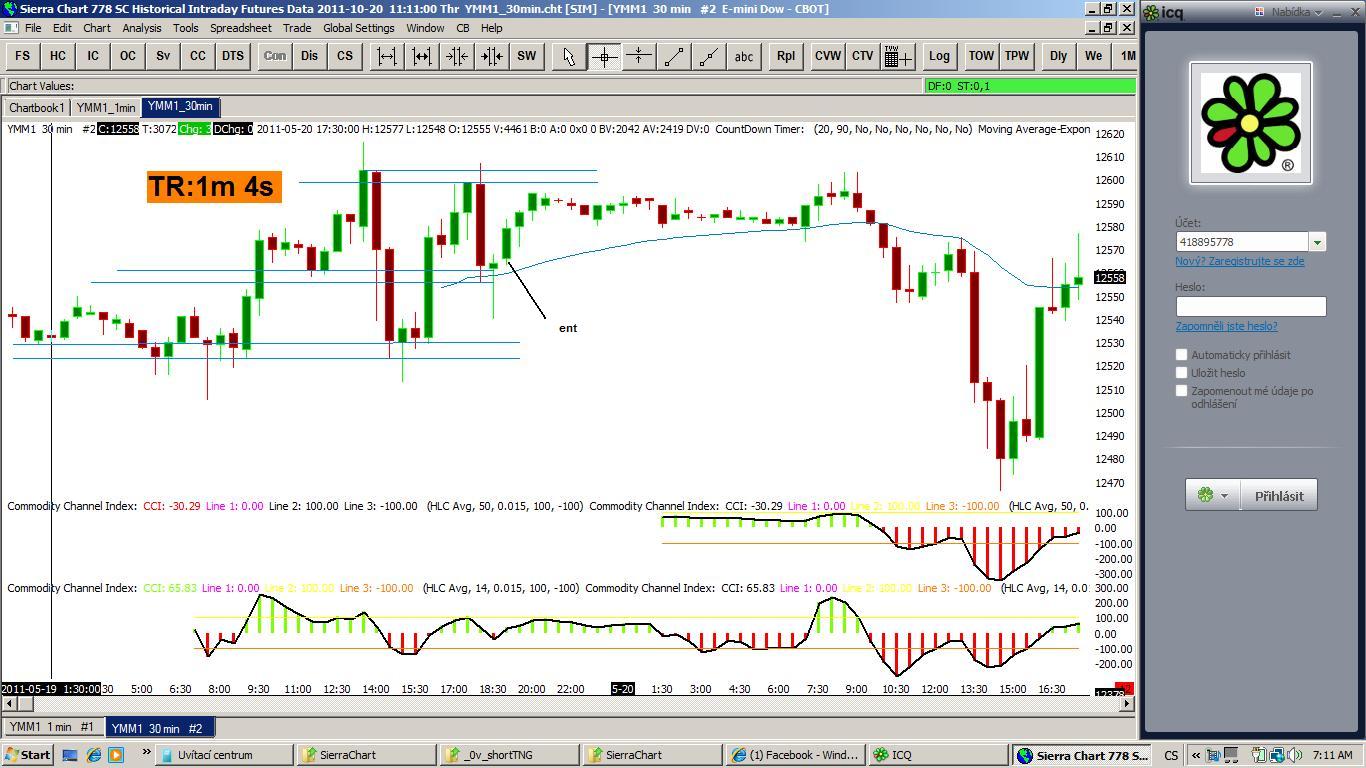Viewport: 1366px width, 768px height.
Task: Click the DTS toolbar button
Action: pyautogui.click(x=232, y=56)
